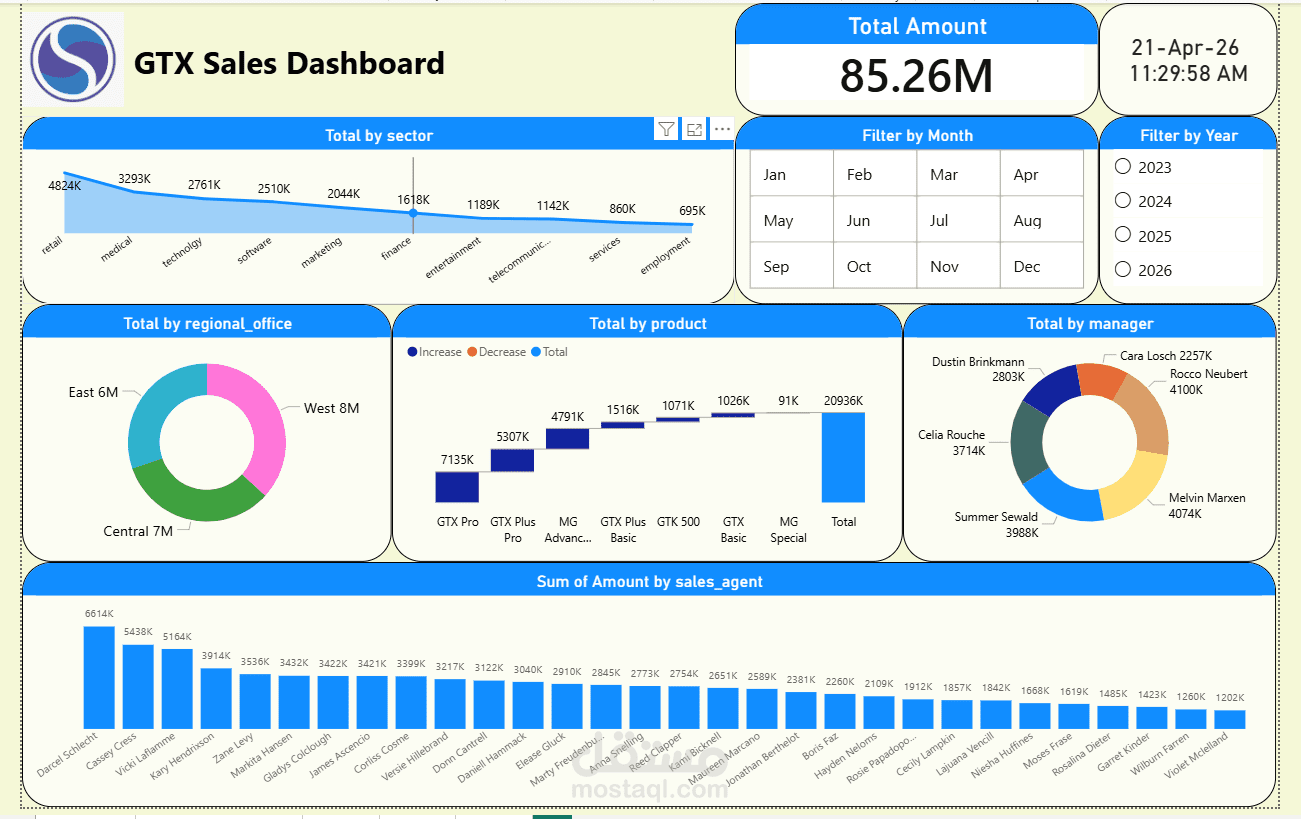Select the 2024 year radio button
Viewport: 1301px width, 819px height.
pos(1123,201)
